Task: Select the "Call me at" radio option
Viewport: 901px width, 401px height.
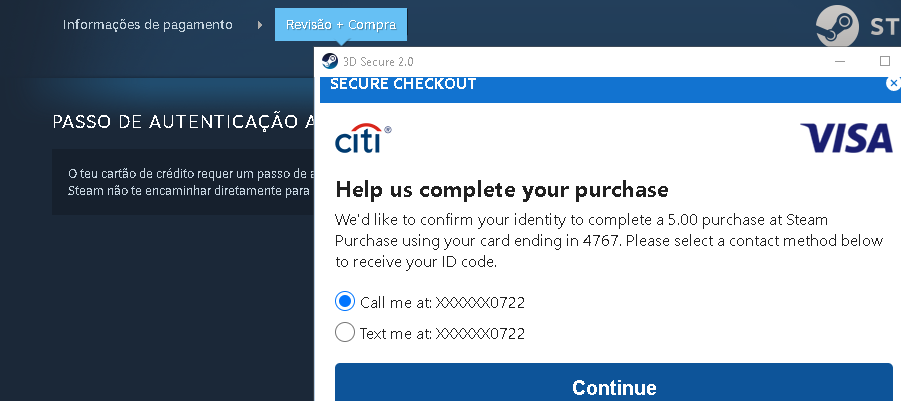Action: pos(345,302)
